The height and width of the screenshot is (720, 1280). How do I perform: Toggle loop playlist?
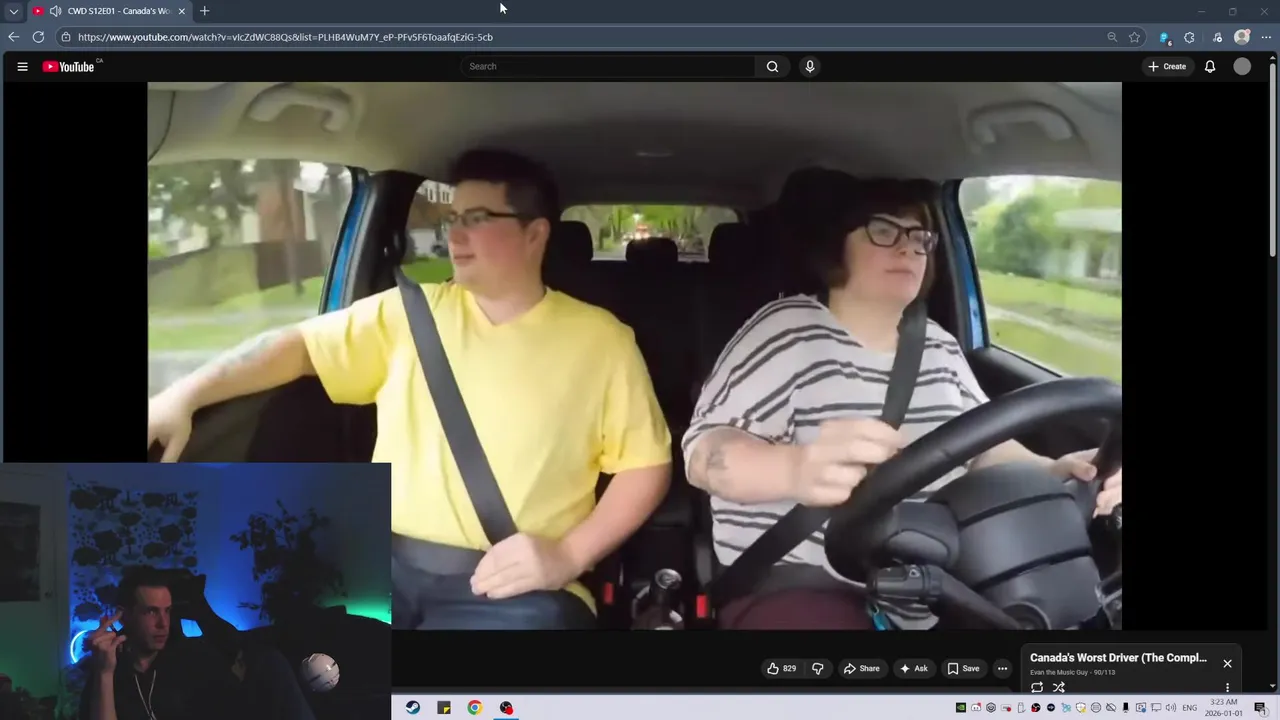[x=1037, y=688]
